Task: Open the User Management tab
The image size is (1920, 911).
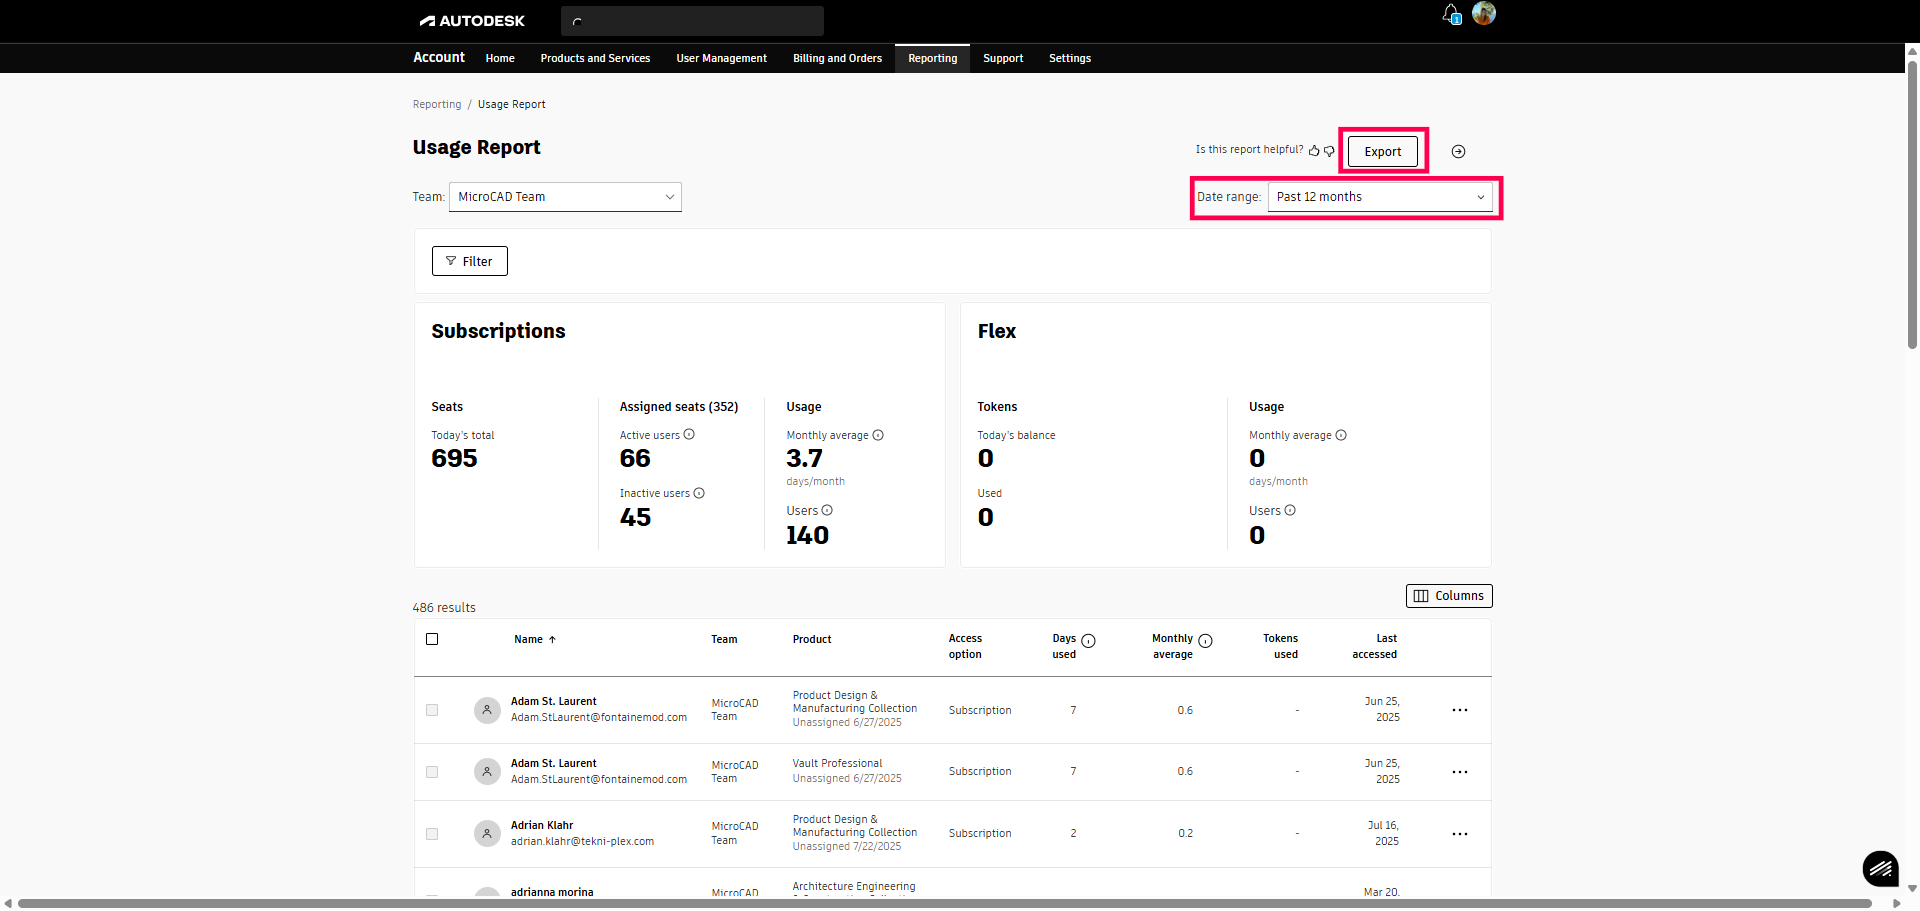Action: click(721, 59)
